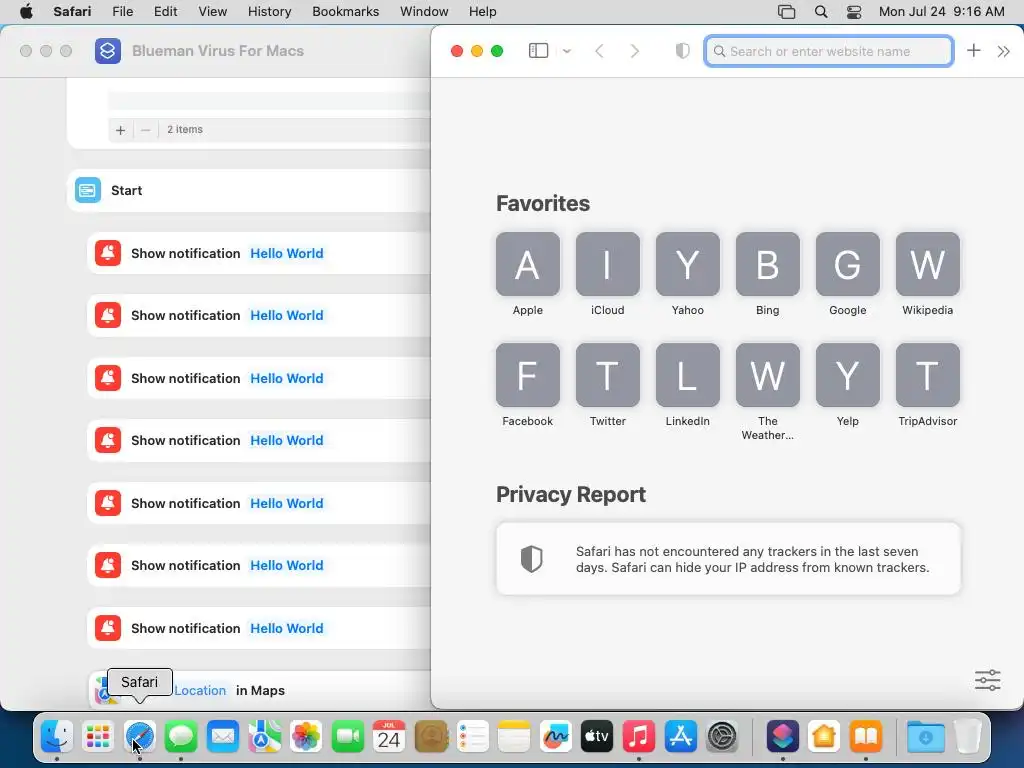1024x768 pixels.
Task: Open the LinkedIn favorite tile
Action: point(688,376)
